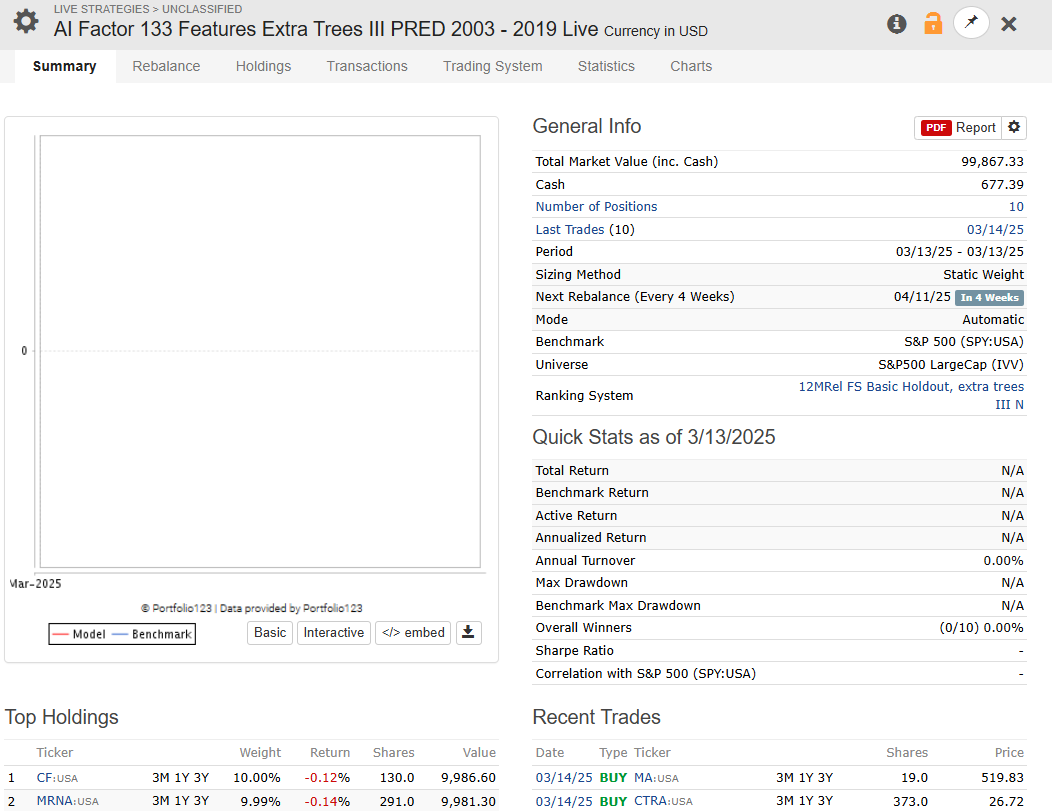The image size is (1052, 811).
Task: Open the MRNA:USA ticker in Top Holdings
Action: click(67, 801)
